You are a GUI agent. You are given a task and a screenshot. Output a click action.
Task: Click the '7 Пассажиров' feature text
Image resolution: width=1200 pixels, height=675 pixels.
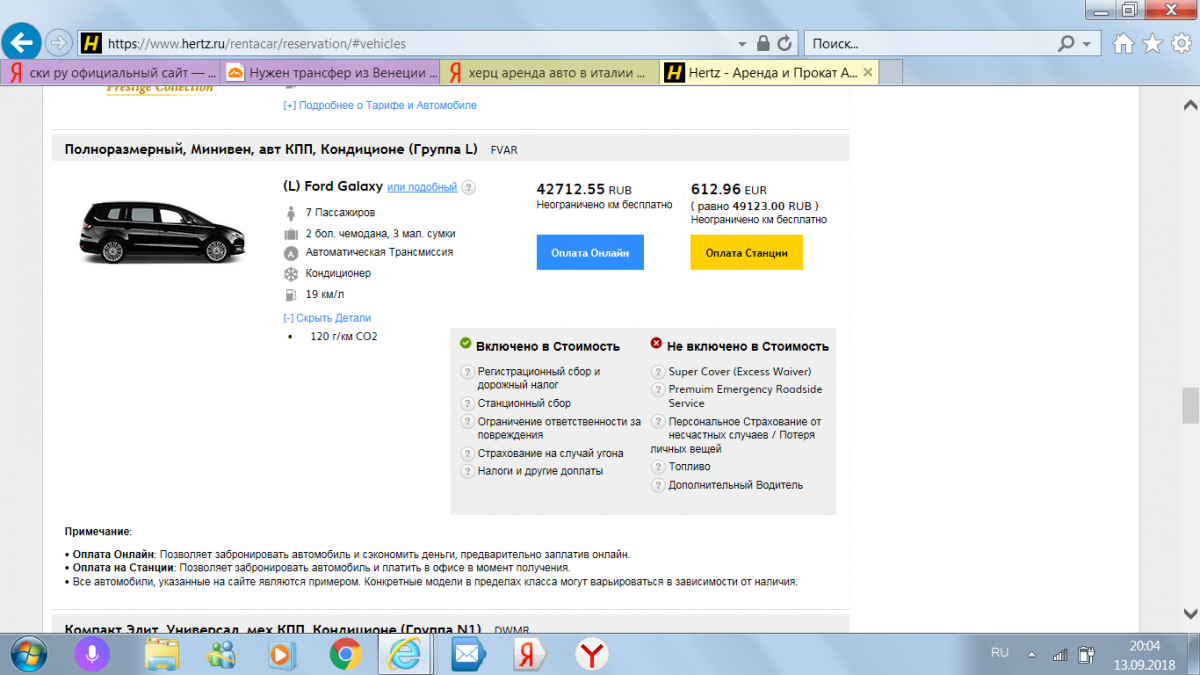pos(340,213)
